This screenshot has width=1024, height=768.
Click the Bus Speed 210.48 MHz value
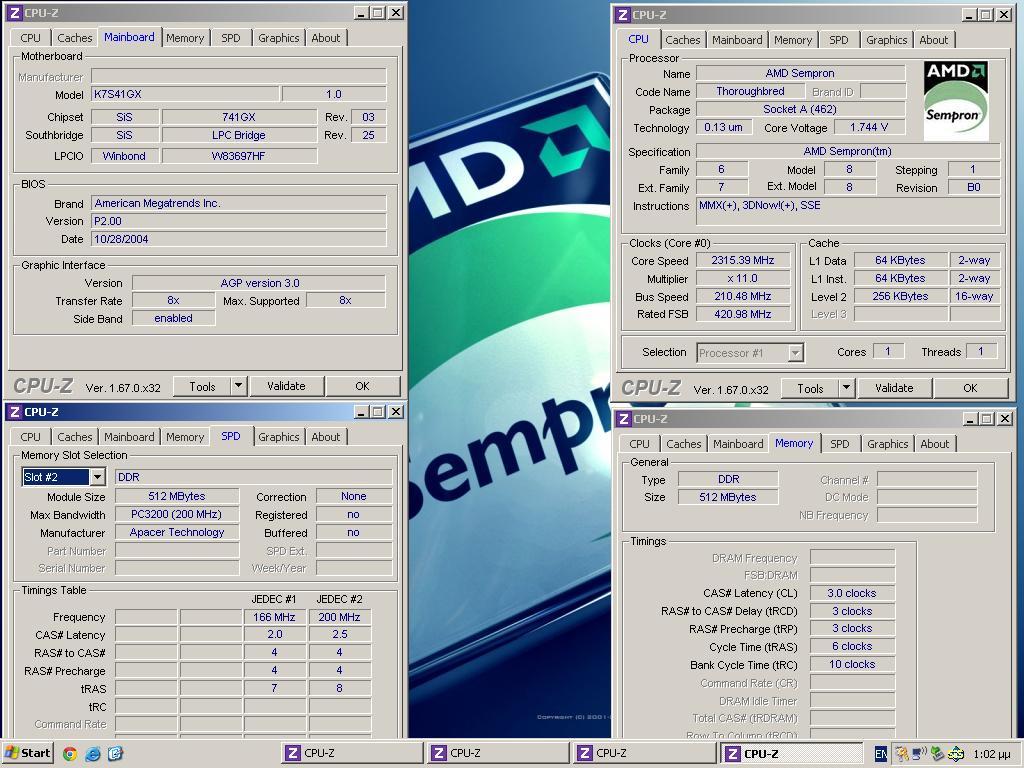click(x=743, y=296)
